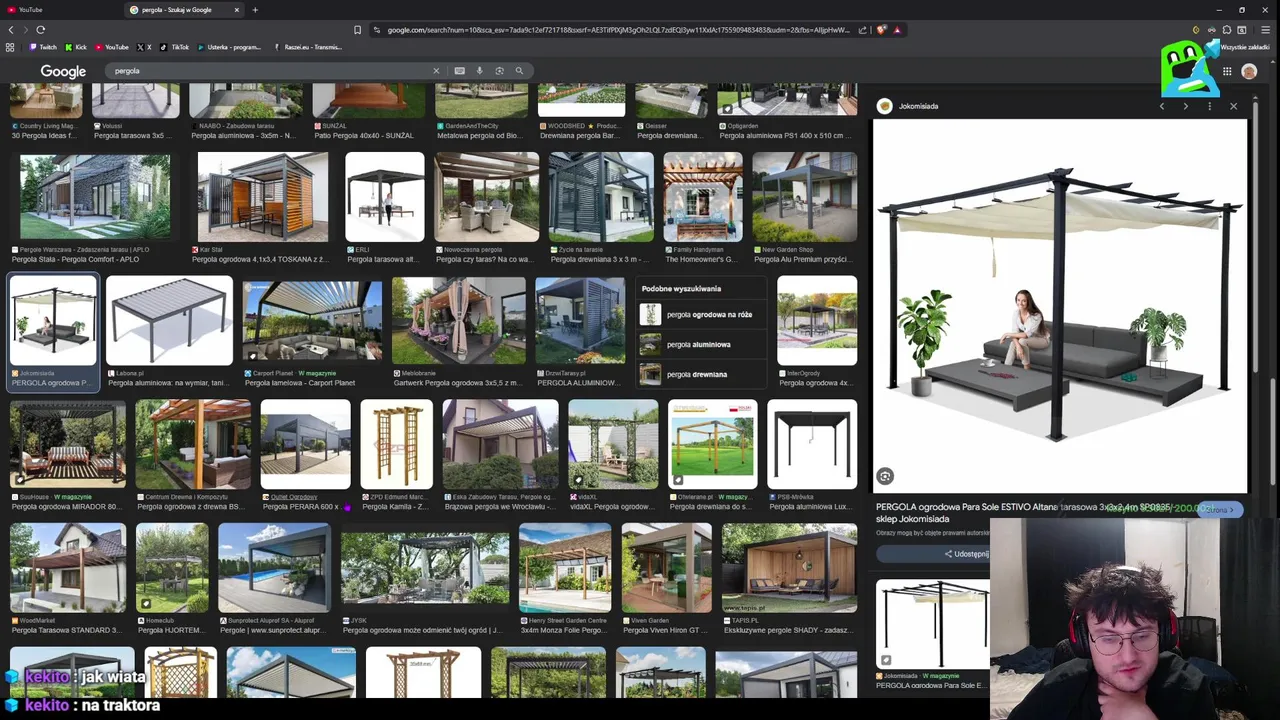This screenshot has height=720, width=1280.
Task: Open Labona aluminium pergola thumbnail
Action: pyautogui.click(x=169, y=321)
